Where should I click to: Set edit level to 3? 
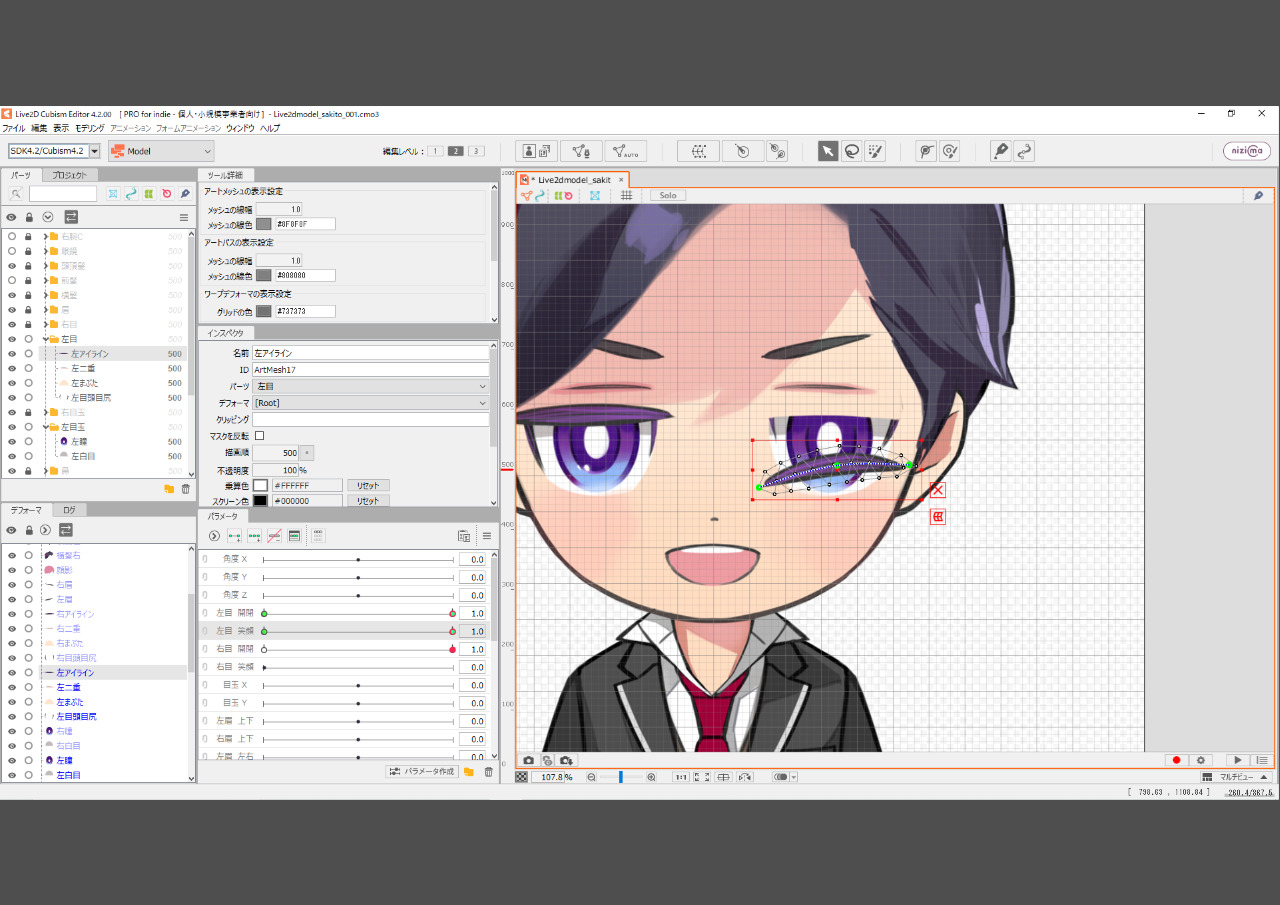click(x=476, y=151)
